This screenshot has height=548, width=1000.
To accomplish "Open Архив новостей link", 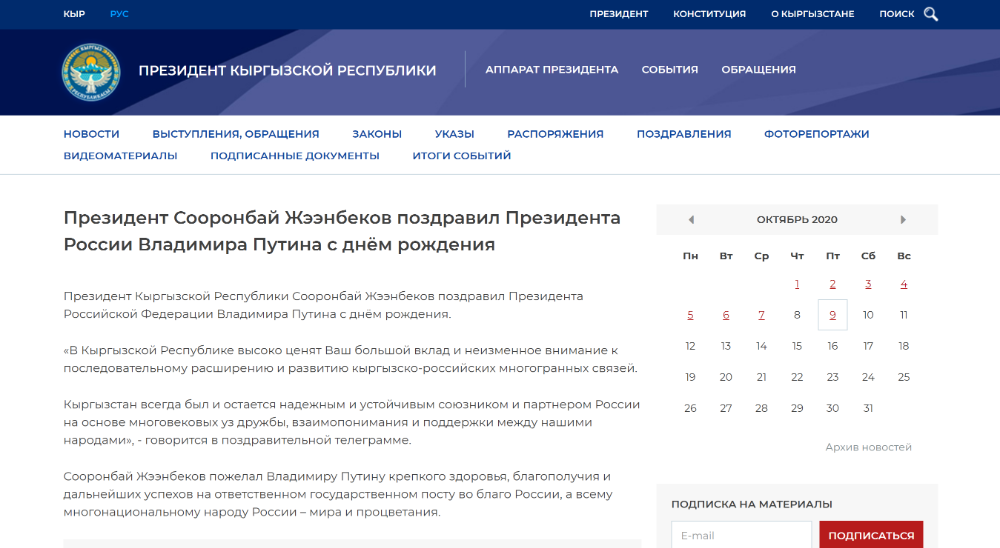I will click(x=868, y=447).
